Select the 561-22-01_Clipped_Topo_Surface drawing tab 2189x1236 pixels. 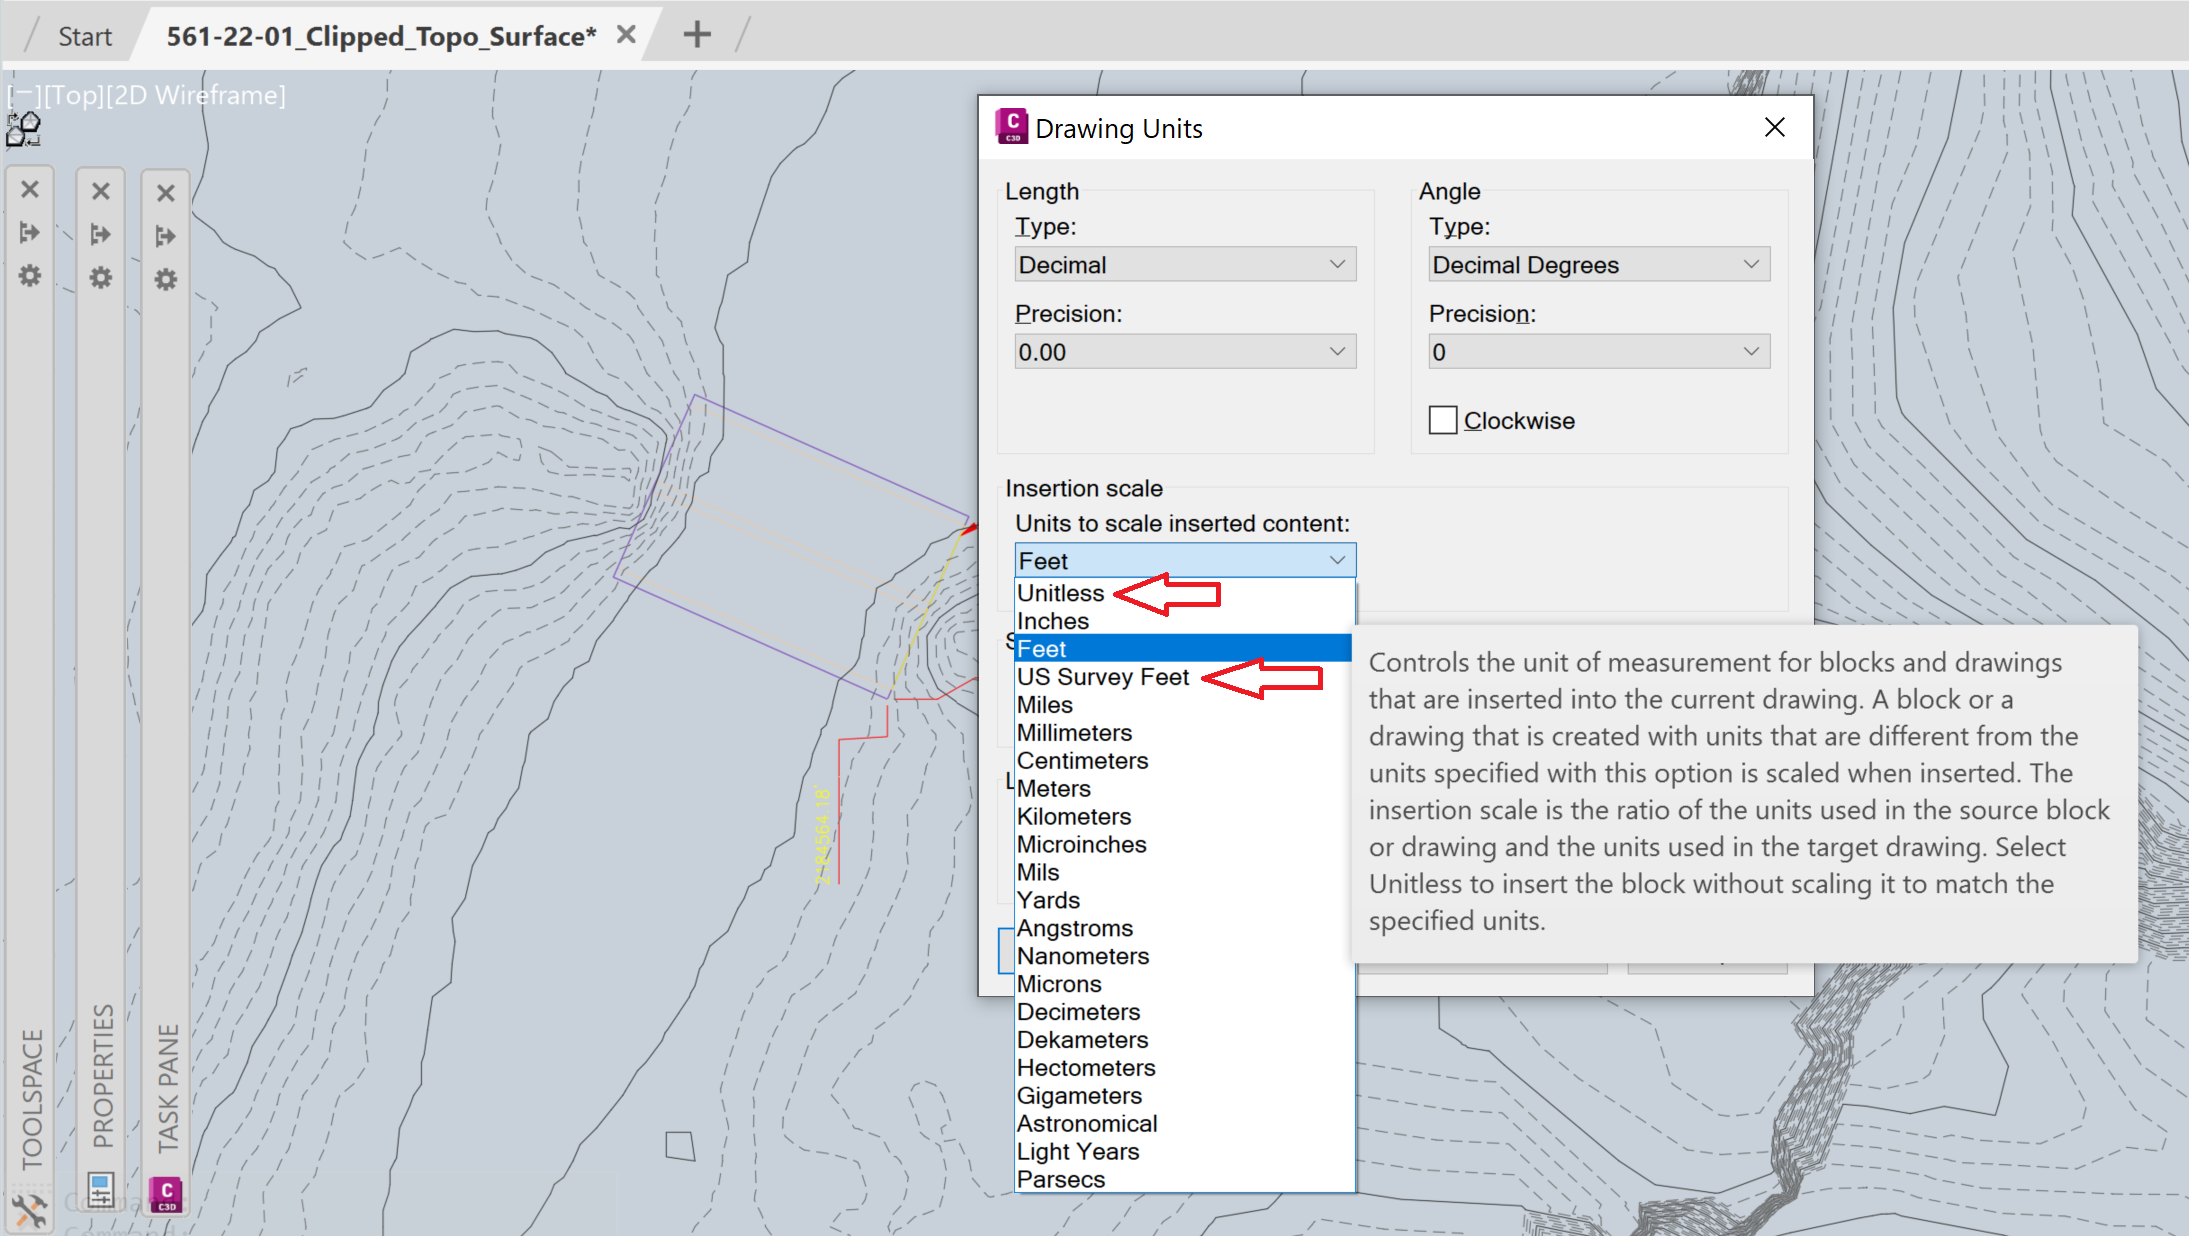click(x=380, y=36)
